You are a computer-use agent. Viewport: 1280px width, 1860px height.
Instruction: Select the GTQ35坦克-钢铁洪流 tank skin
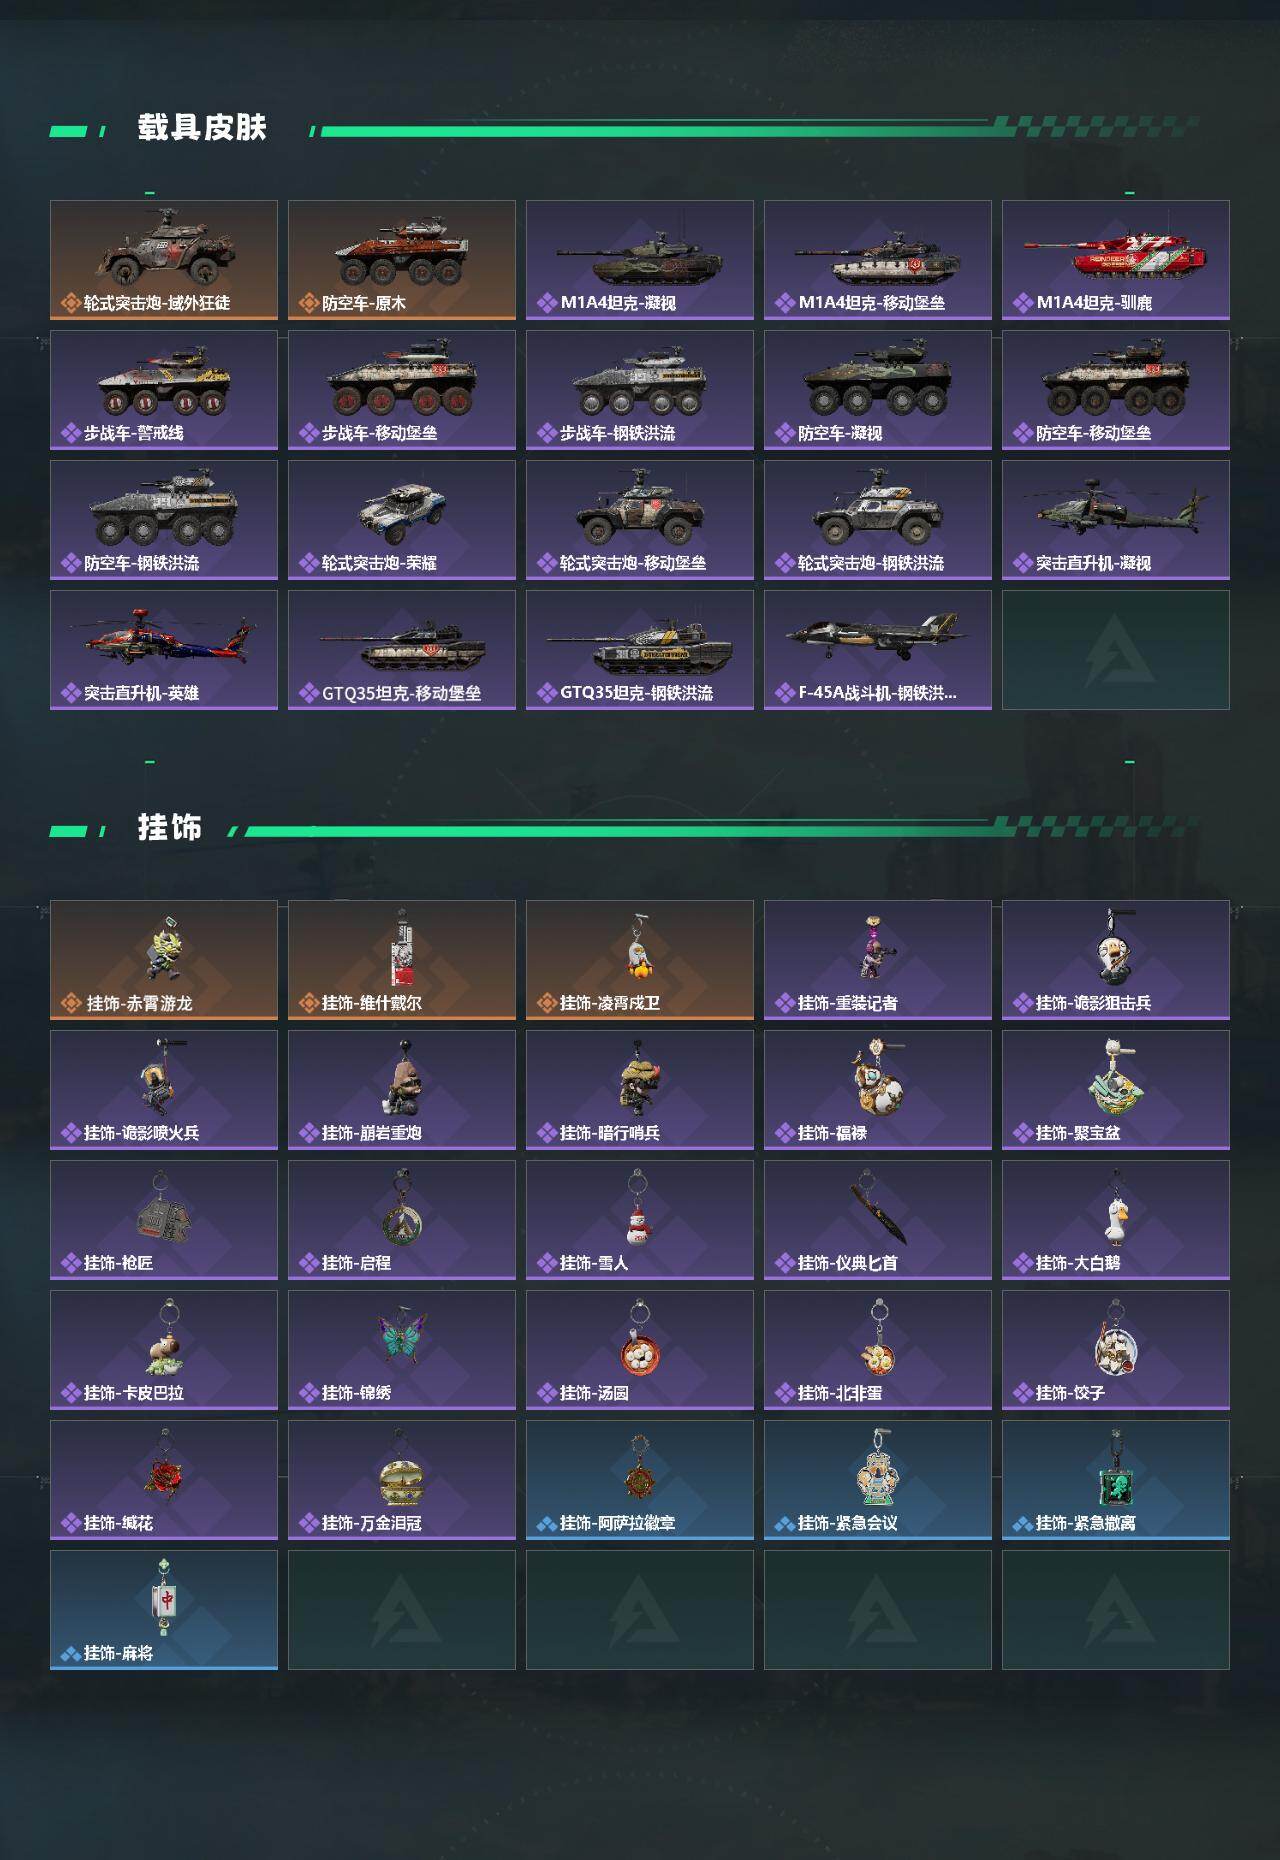pos(640,650)
